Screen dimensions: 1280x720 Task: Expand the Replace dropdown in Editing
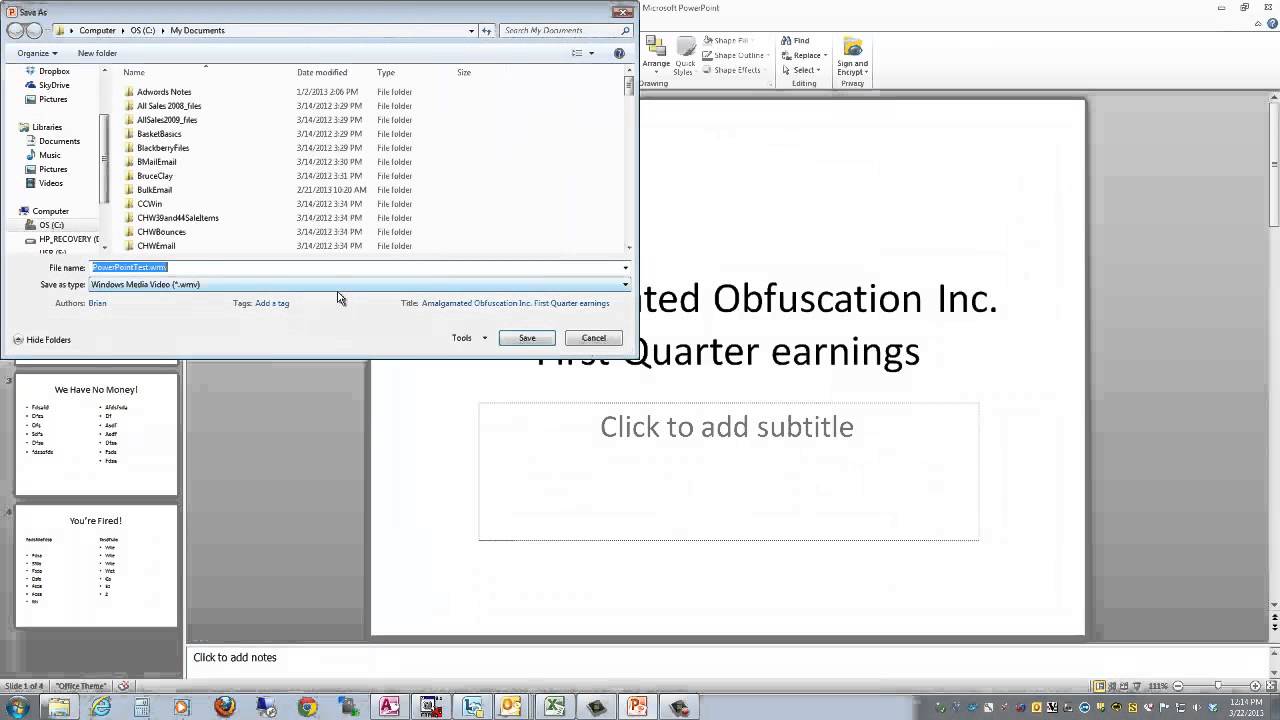[x=826, y=56]
